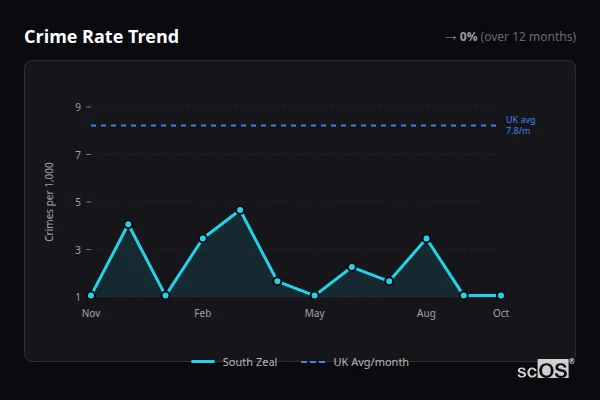Toggle UK Avg/month series in legend
600x400 pixels.
[x=355, y=362]
